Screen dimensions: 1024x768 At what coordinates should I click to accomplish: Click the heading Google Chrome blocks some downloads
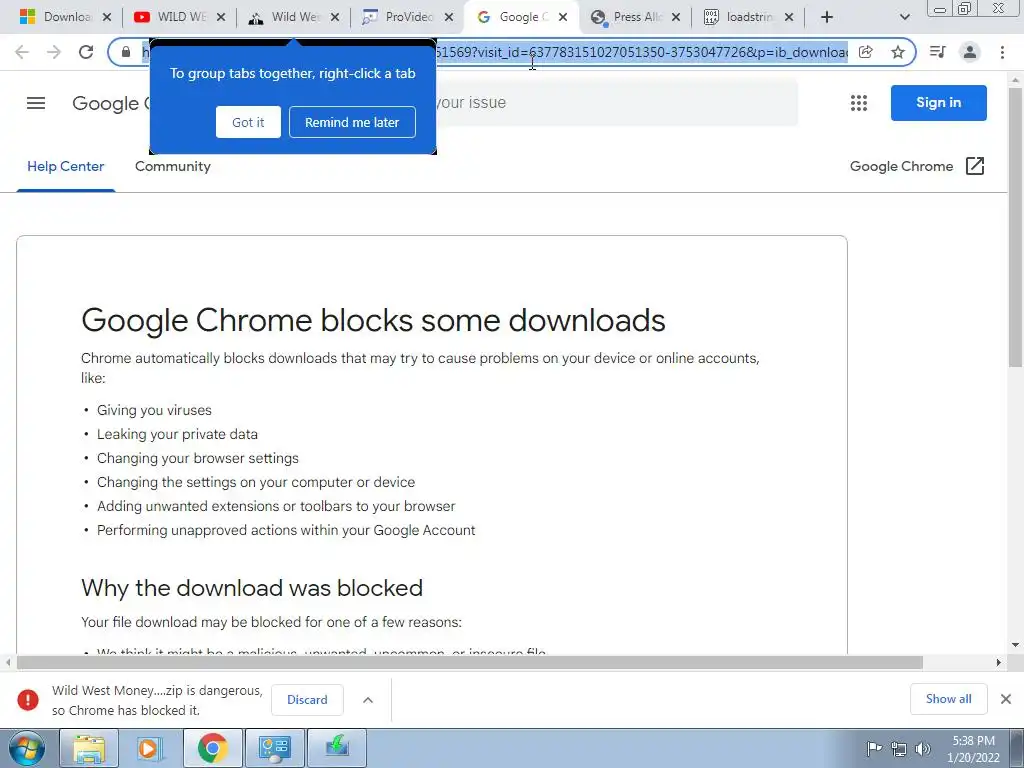click(373, 321)
